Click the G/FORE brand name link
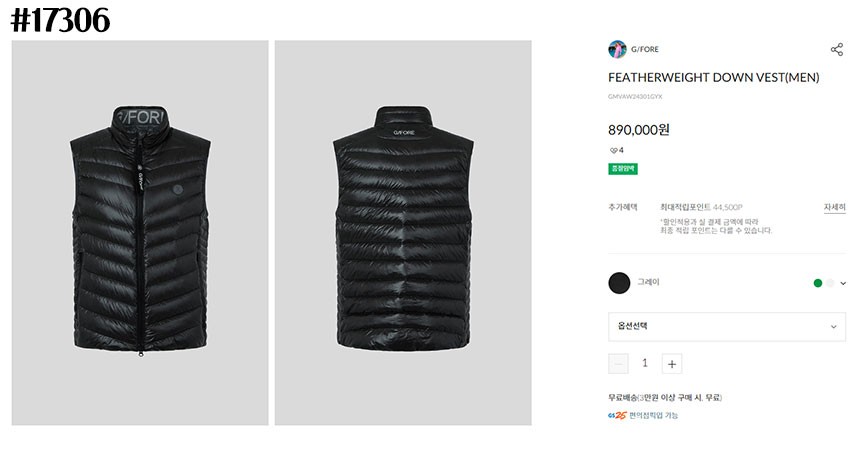This screenshot has width=860, height=467. tap(645, 49)
